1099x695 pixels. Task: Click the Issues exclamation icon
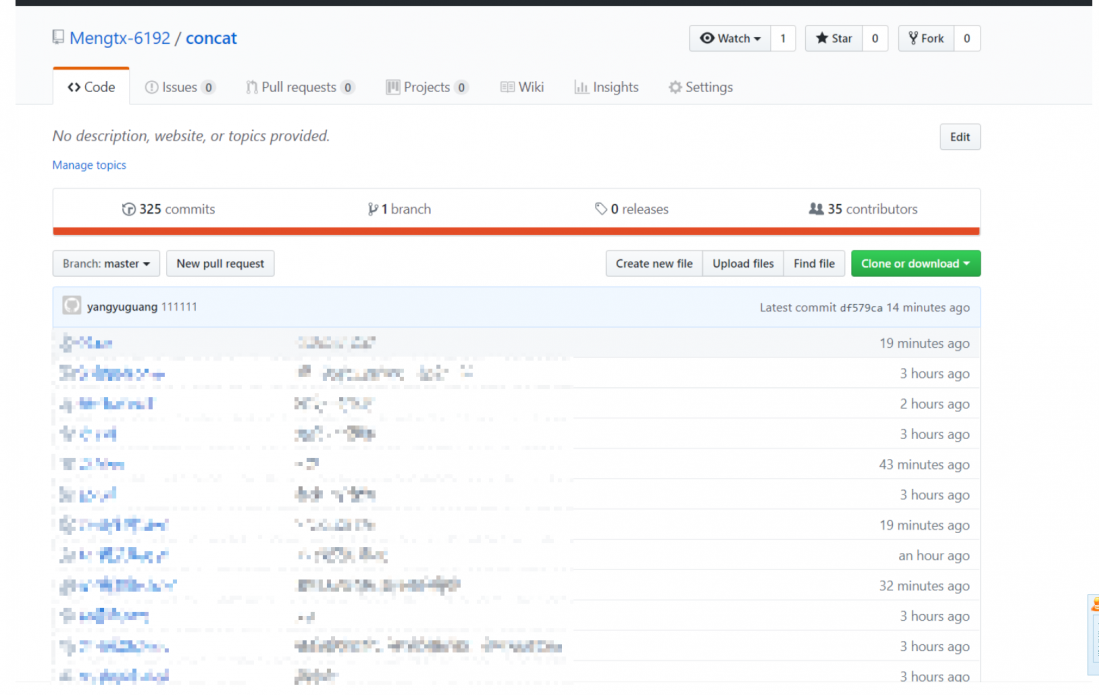point(151,87)
